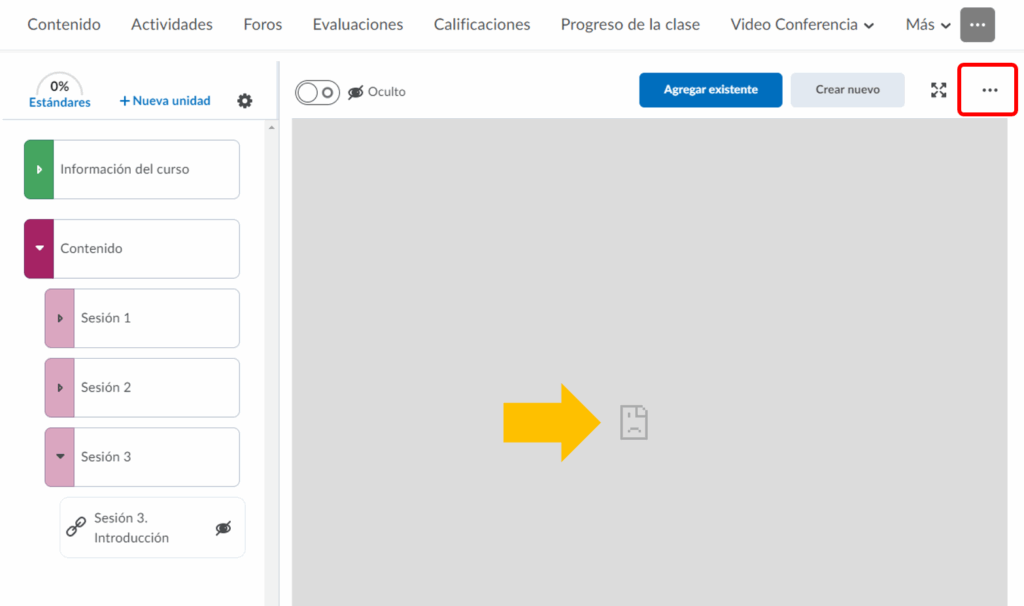This screenshot has height=606, width=1024.
Task: Open the Video Conferencia dropdown menu
Action: tap(803, 24)
